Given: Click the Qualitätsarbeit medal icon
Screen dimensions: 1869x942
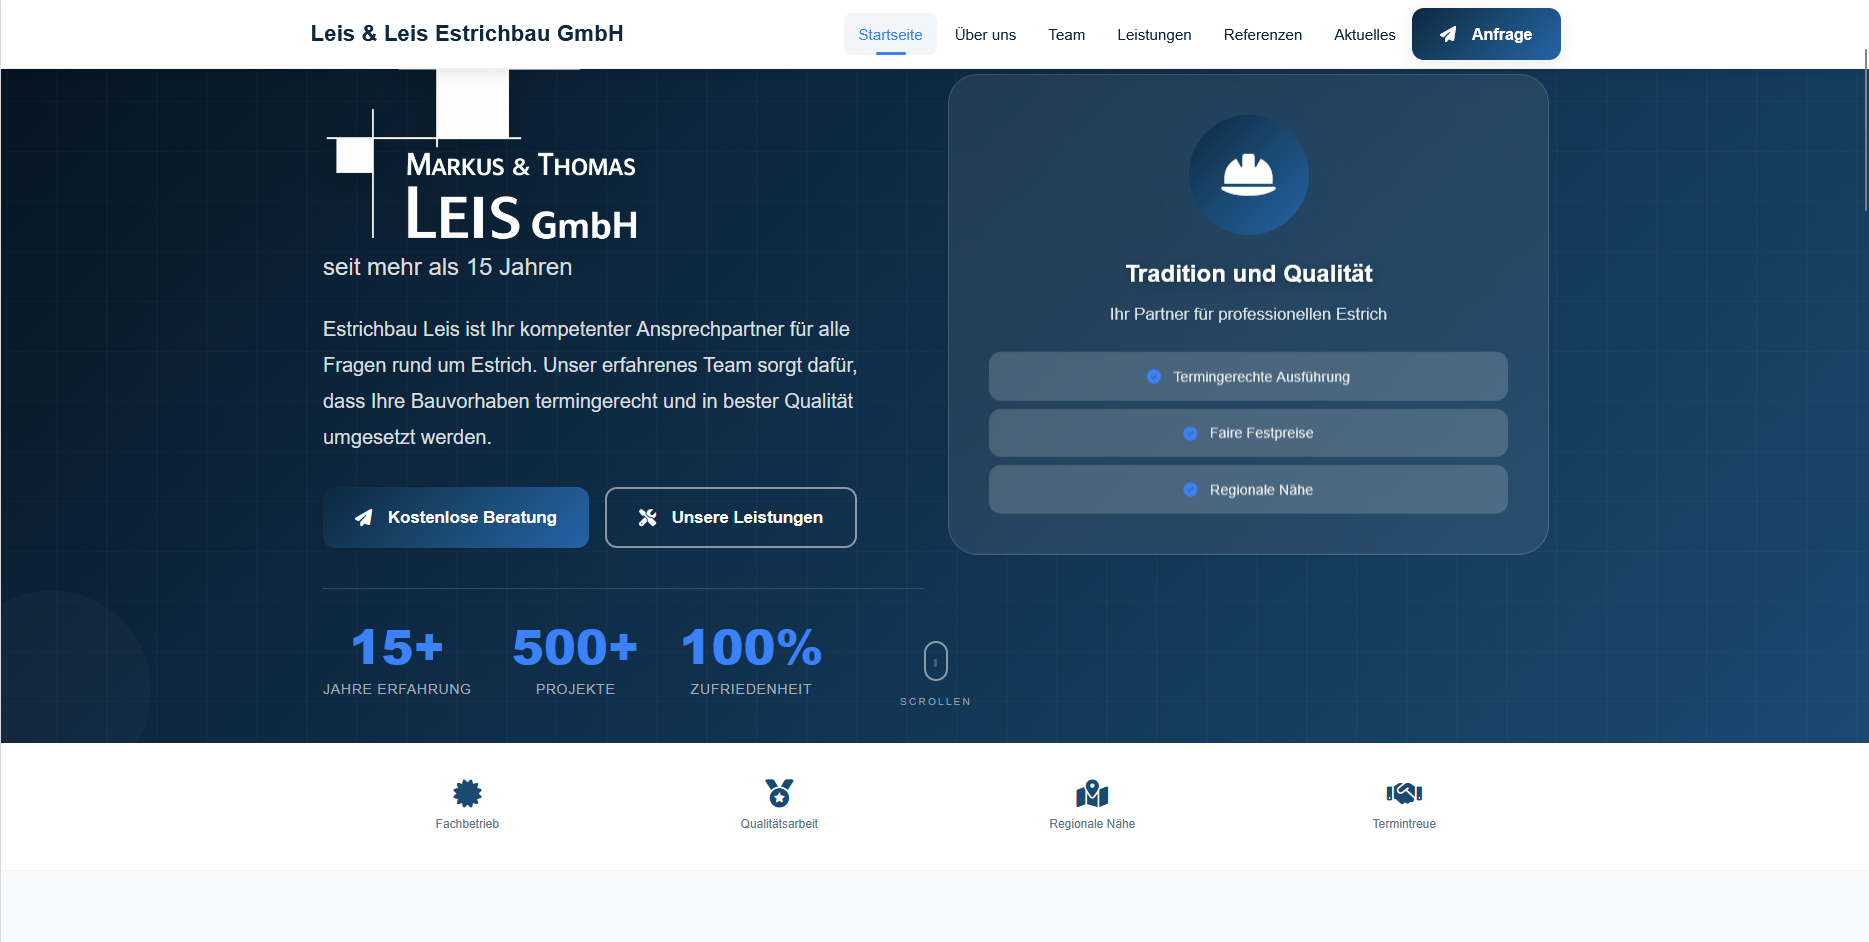Looking at the screenshot, I should coord(779,791).
